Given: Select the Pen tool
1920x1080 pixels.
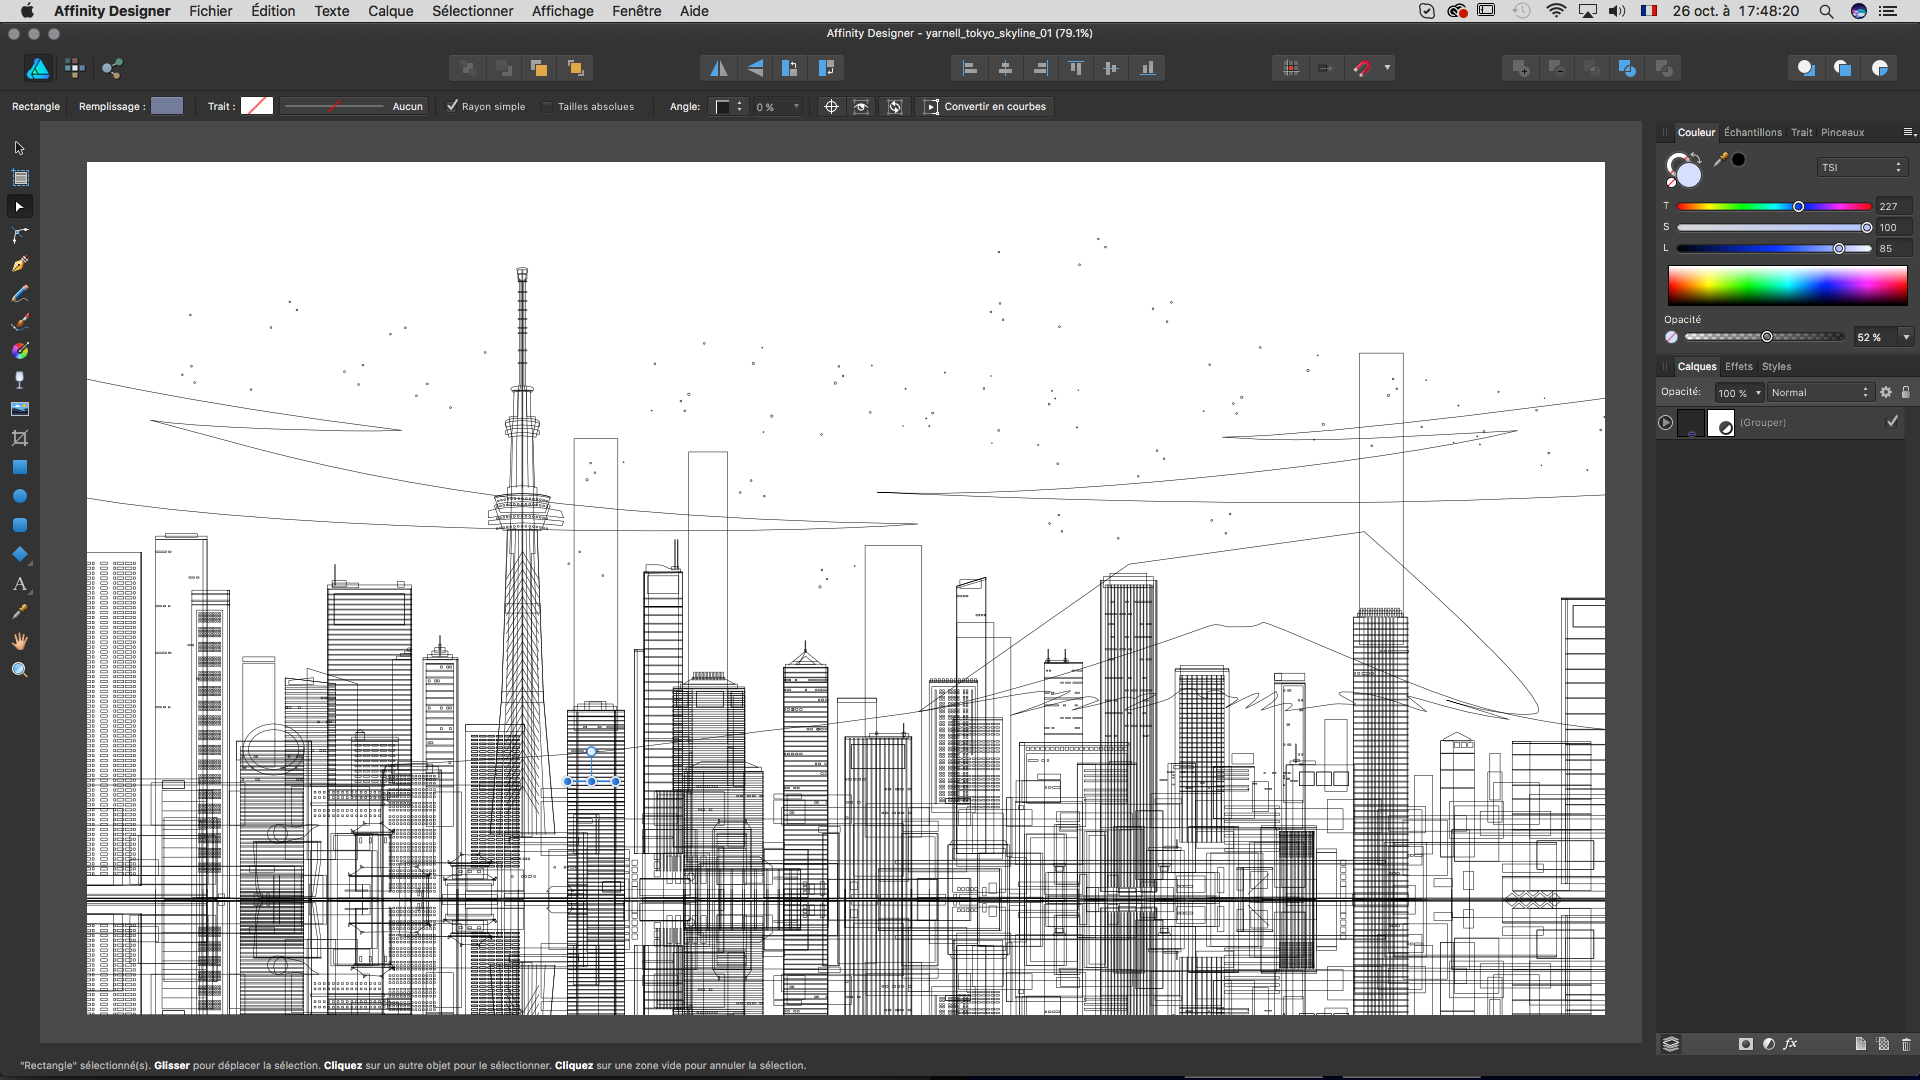Looking at the screenshot, I should 19,264.
